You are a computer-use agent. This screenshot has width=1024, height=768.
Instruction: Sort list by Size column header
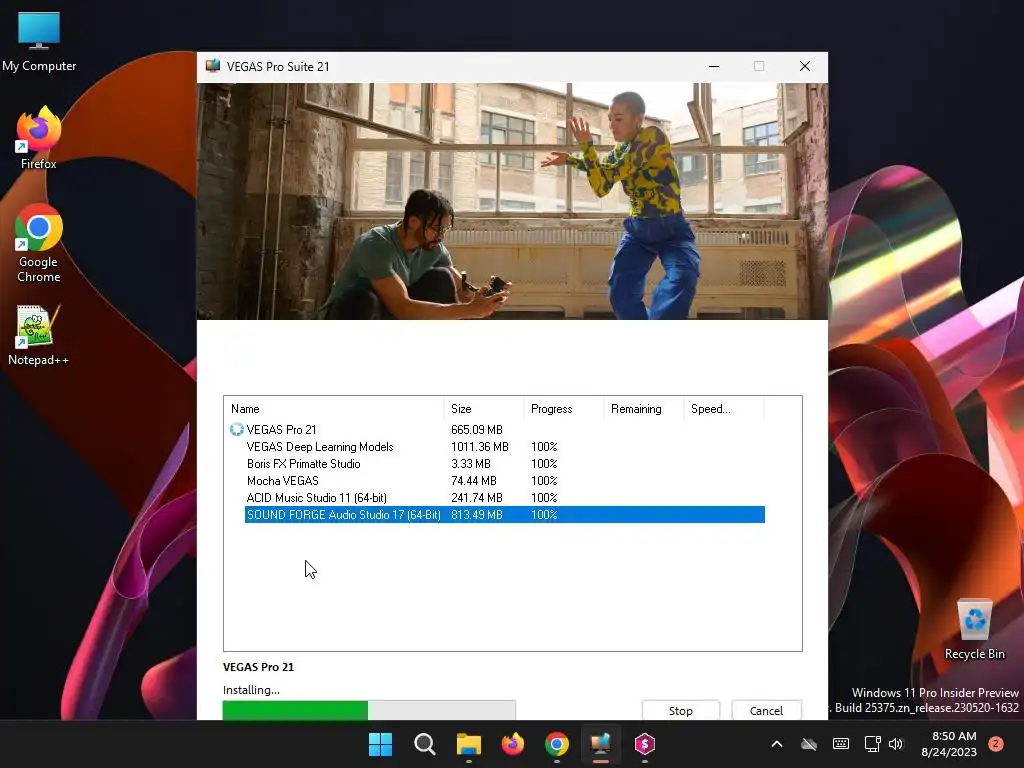(x=483, y=409)
